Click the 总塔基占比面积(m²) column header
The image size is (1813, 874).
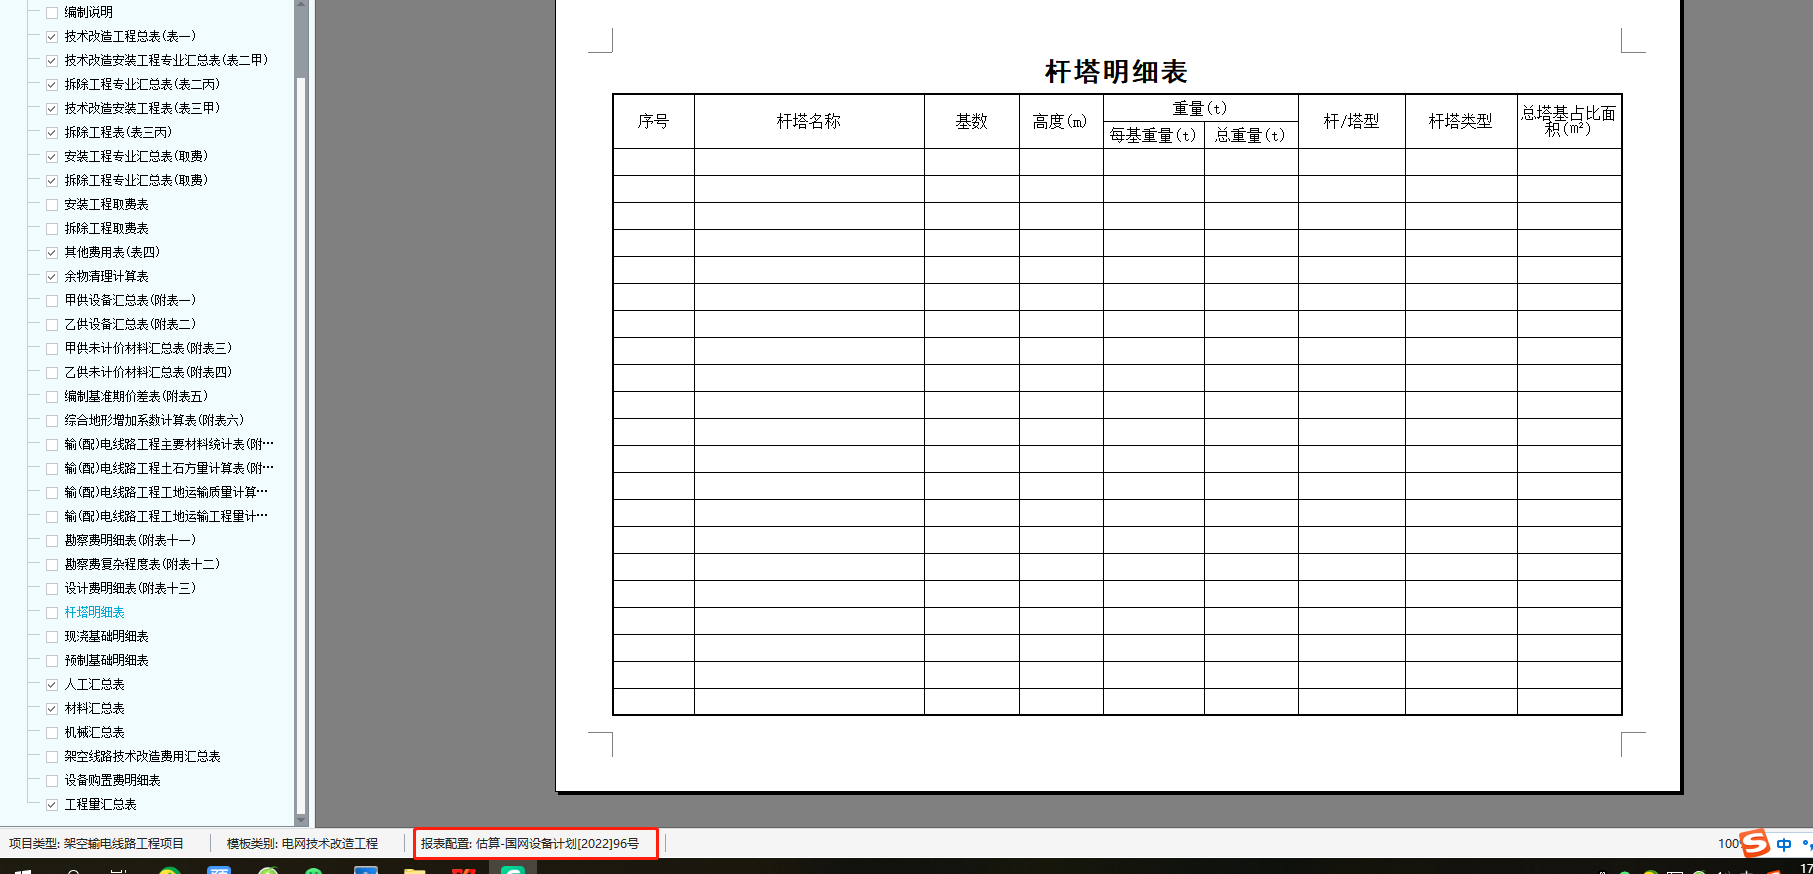pyautogui.click(x=1569, y=121)
